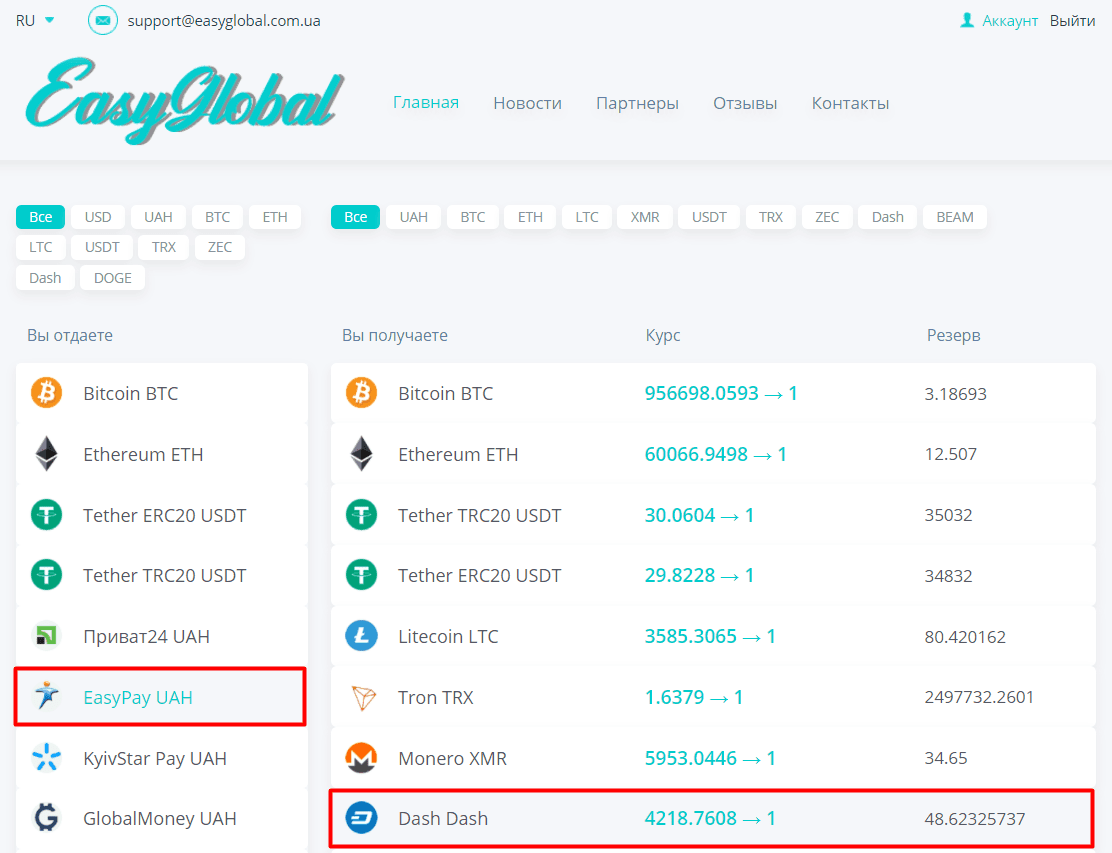Viewport: 1112px width, 853px height.
Task: Click the Ethereum ETH icon under 'Вы отдаете'
Action: (46, 453)
